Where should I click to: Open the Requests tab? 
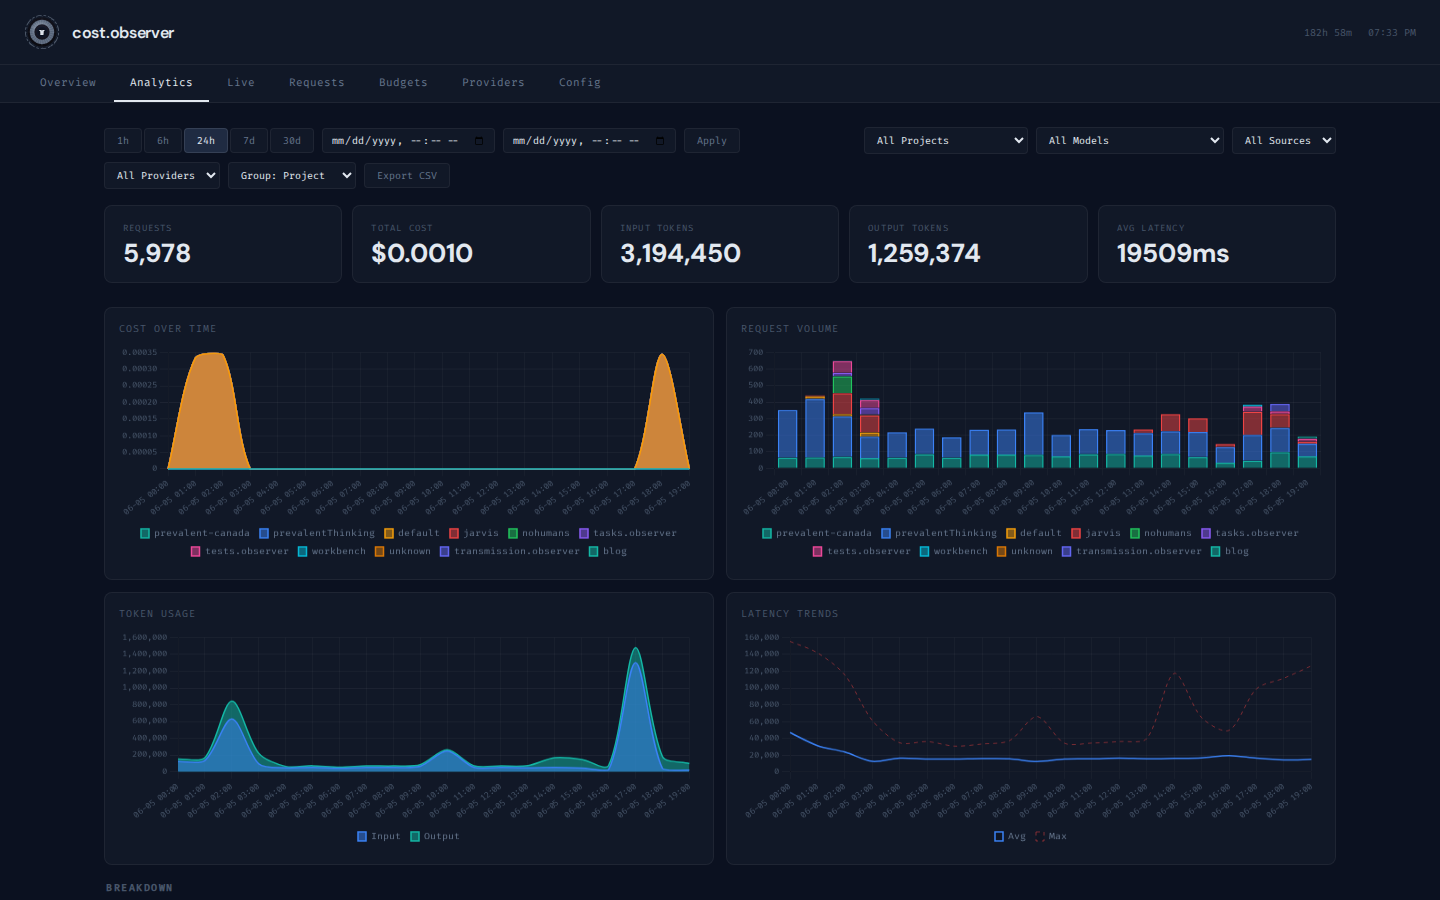316,83
